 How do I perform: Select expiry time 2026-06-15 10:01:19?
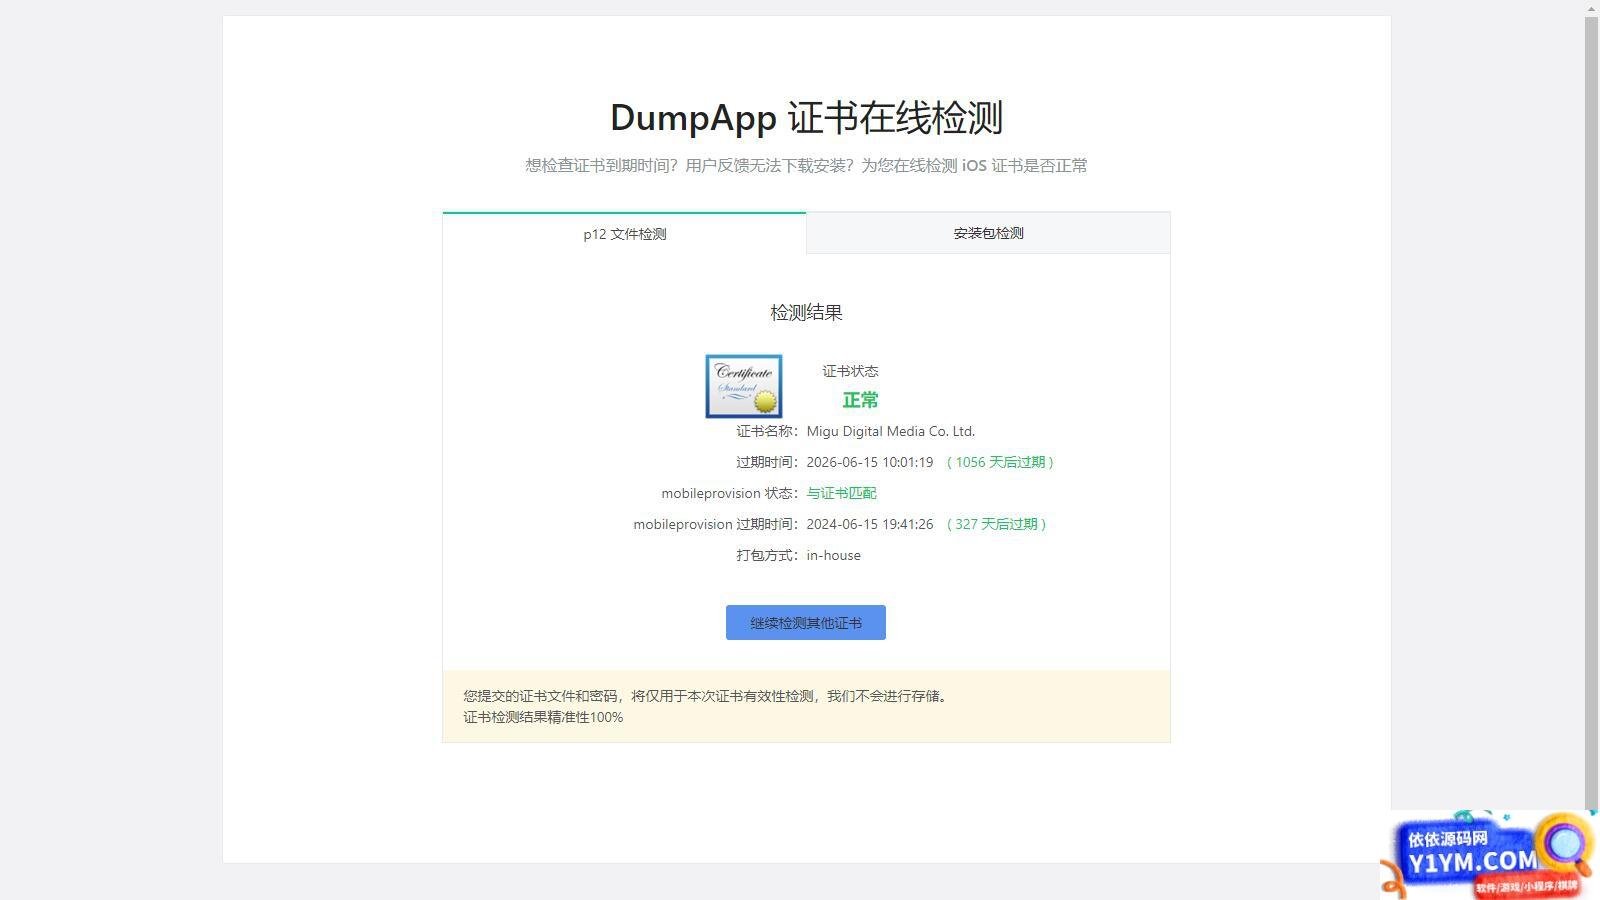coord(870,462)
